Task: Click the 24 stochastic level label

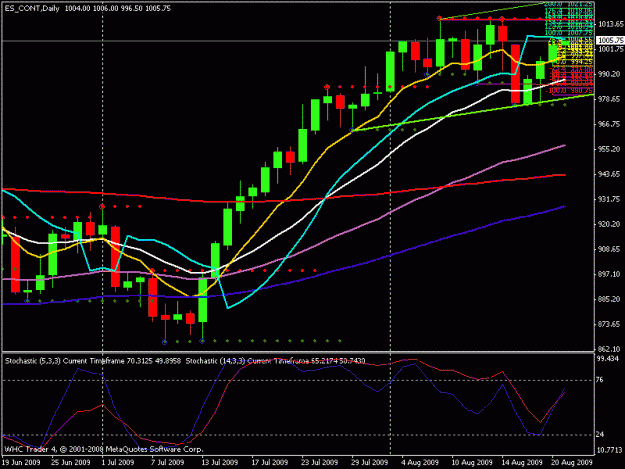Action: [600, 434]
